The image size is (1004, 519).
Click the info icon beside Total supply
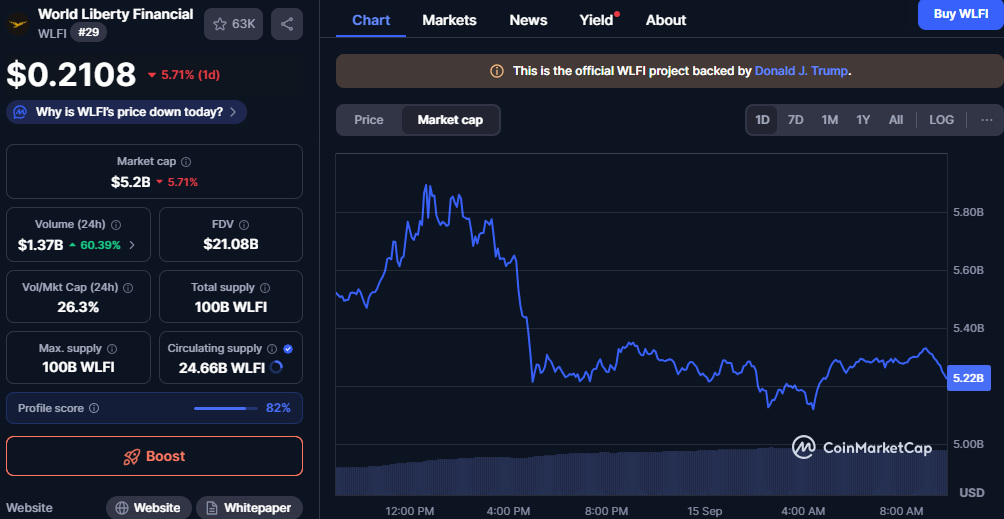[x=265, y=288]
